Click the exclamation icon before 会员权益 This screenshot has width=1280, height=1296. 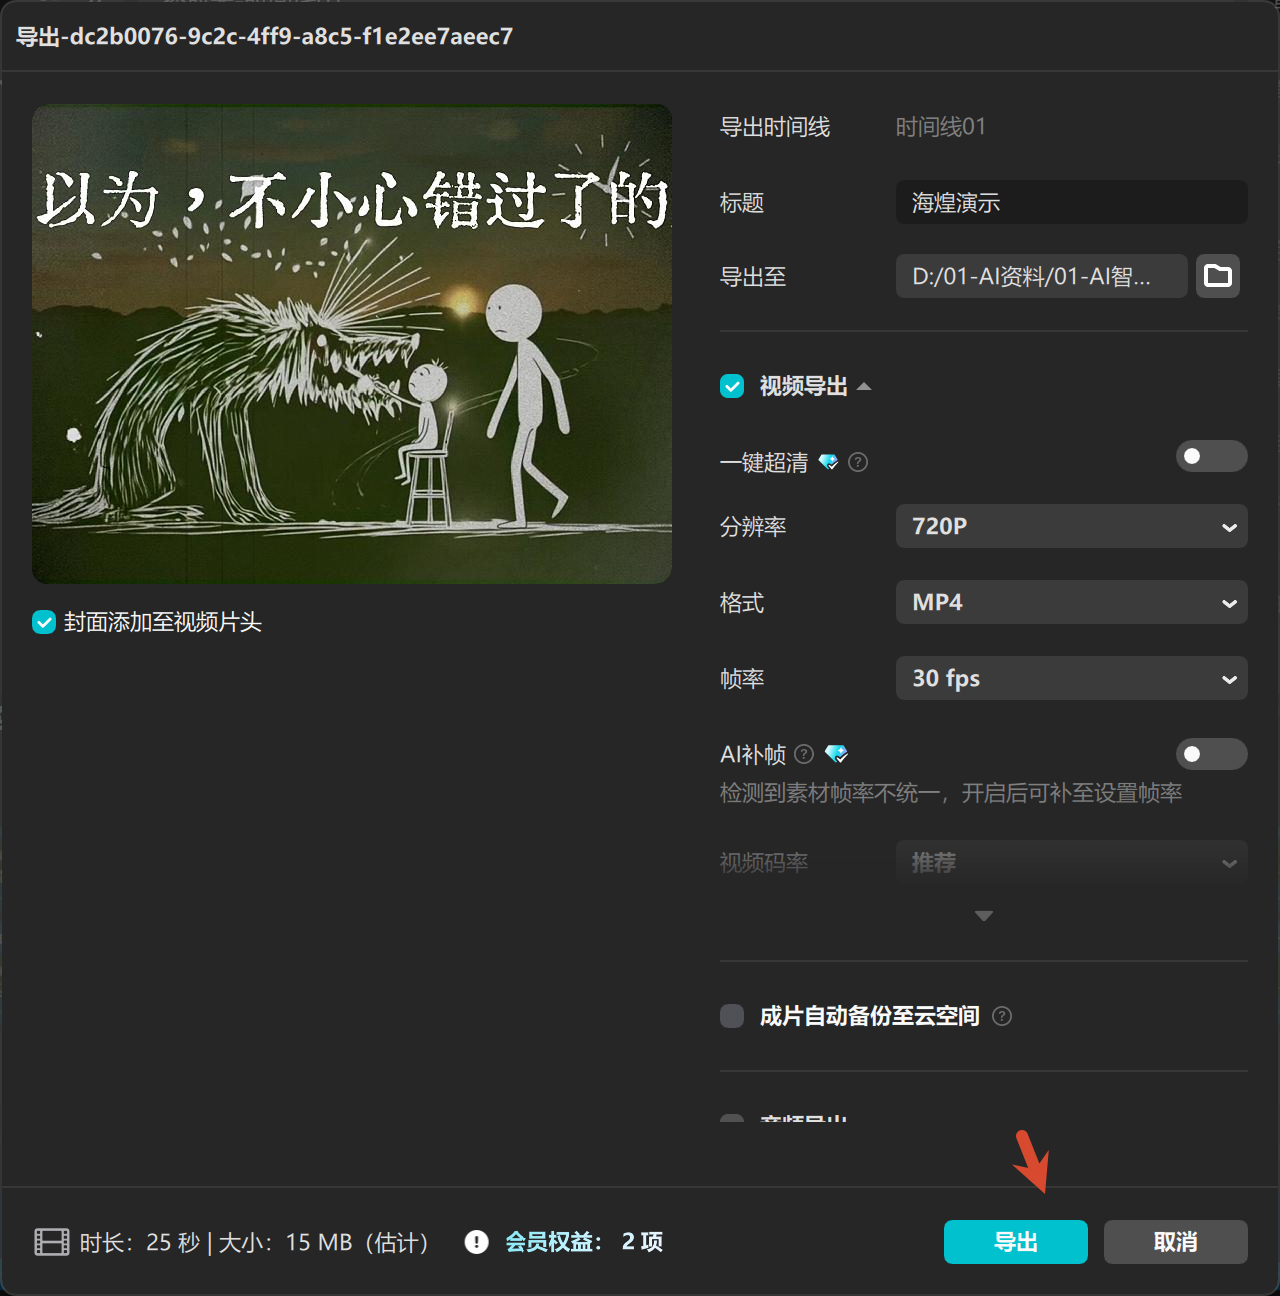point(477,1242)
